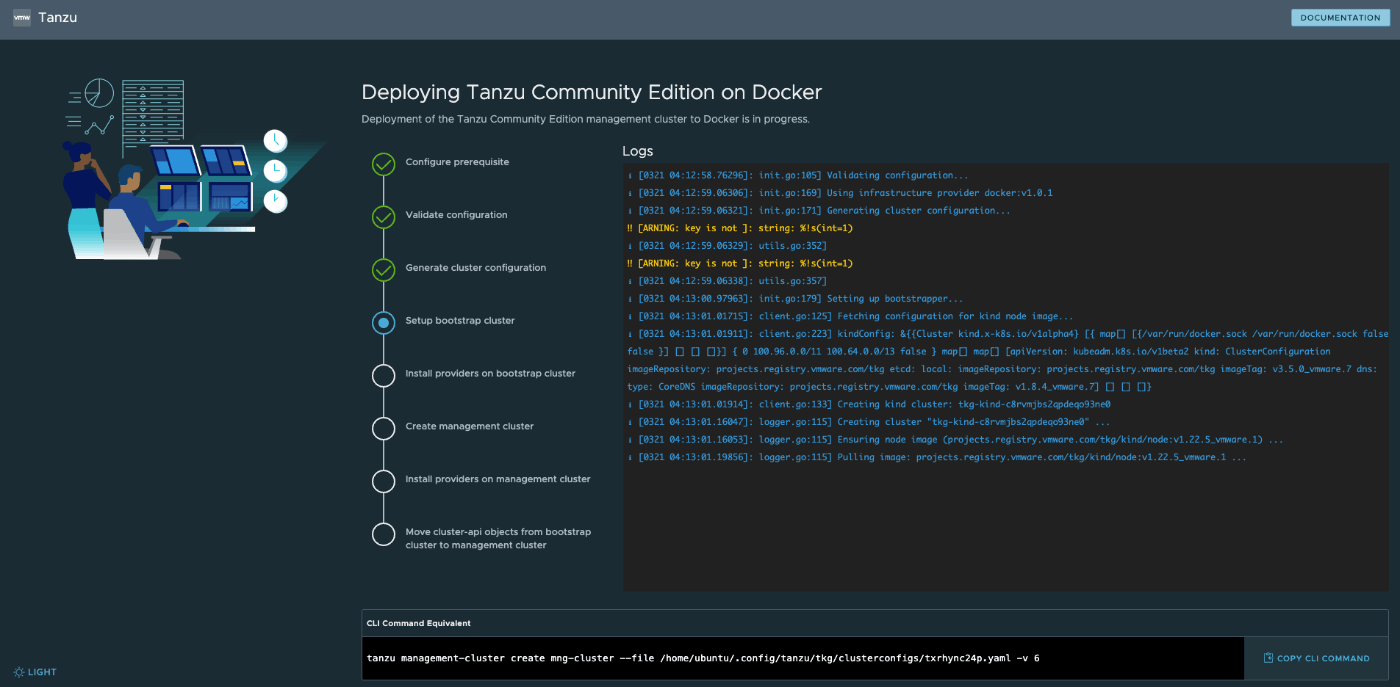This screenshot has height=687, width=1400.
Task: Select Install providers on management cluster label
Action: click(x=498, y=479)
